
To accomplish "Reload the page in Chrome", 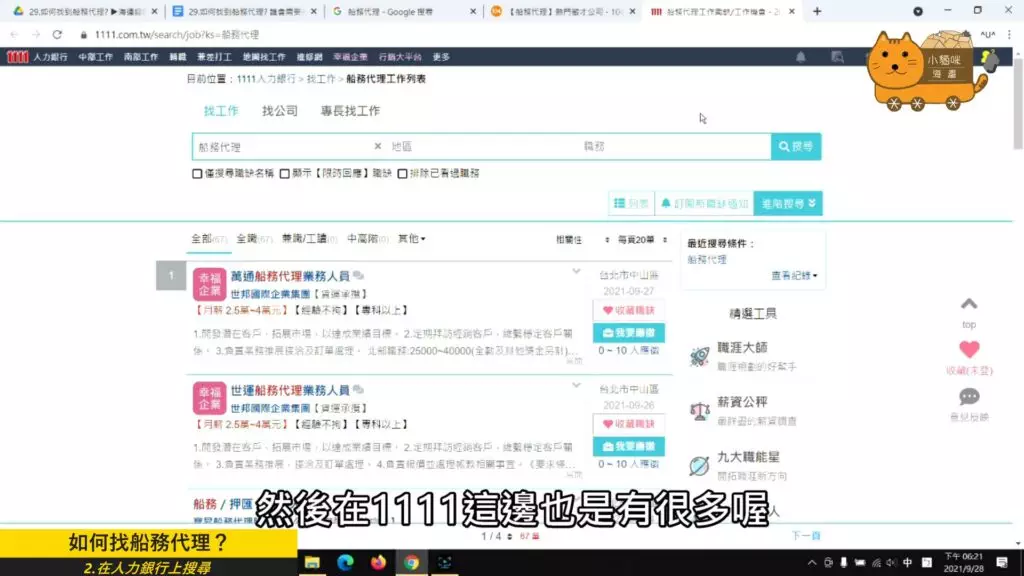I will tap(57, 35).
